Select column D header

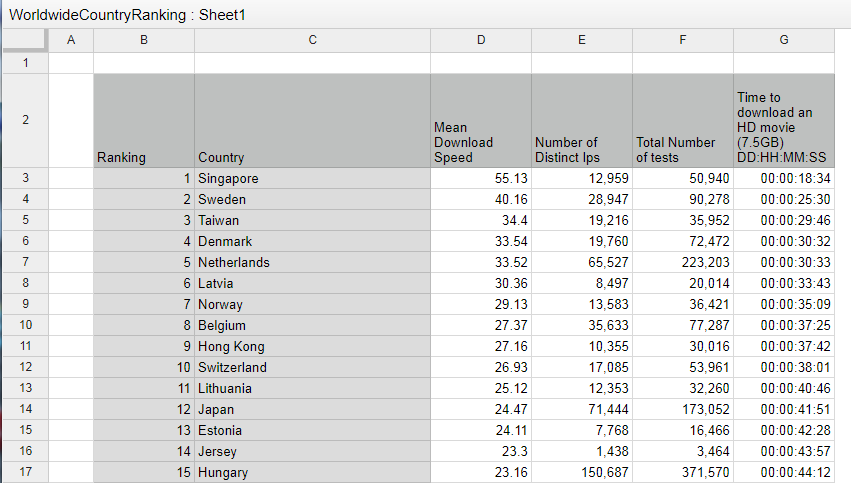coord(481,40)
